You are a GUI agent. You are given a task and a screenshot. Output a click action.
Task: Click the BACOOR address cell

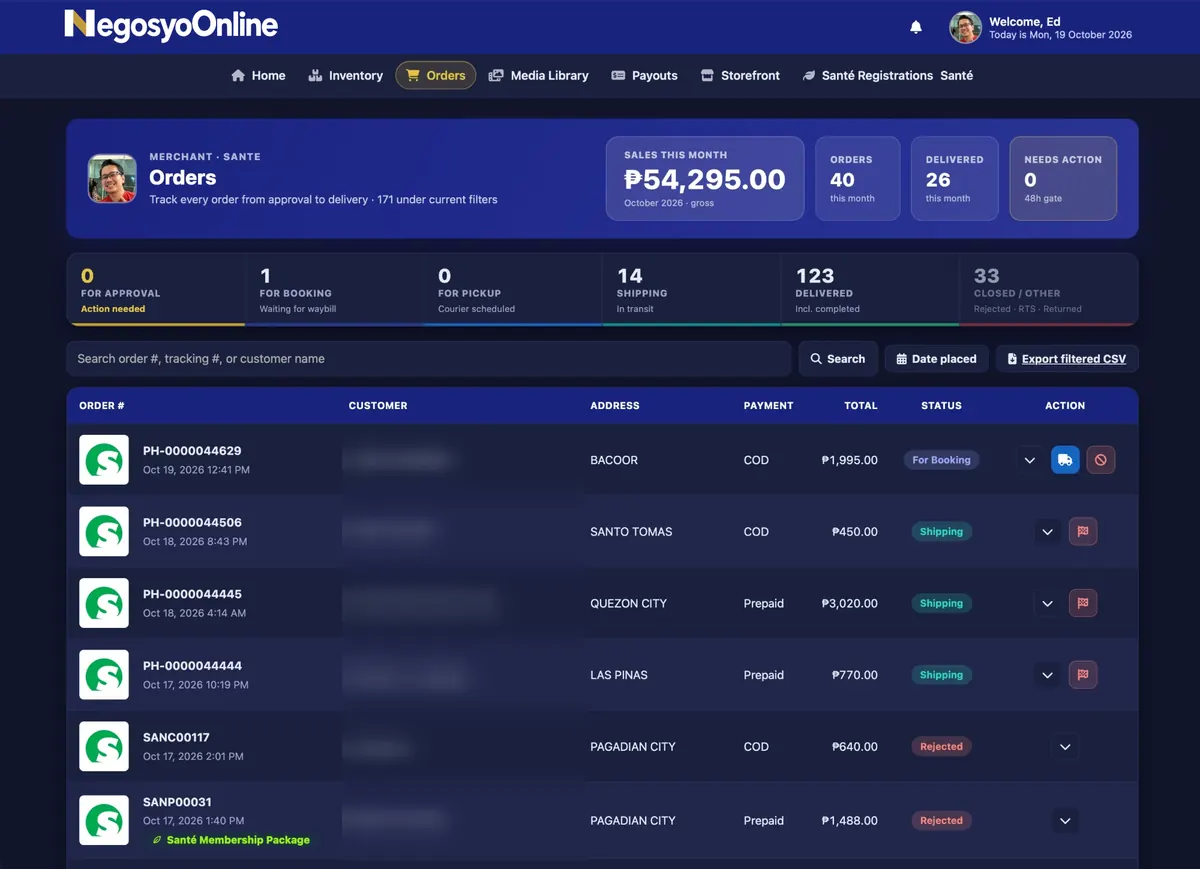coord(614,460)
